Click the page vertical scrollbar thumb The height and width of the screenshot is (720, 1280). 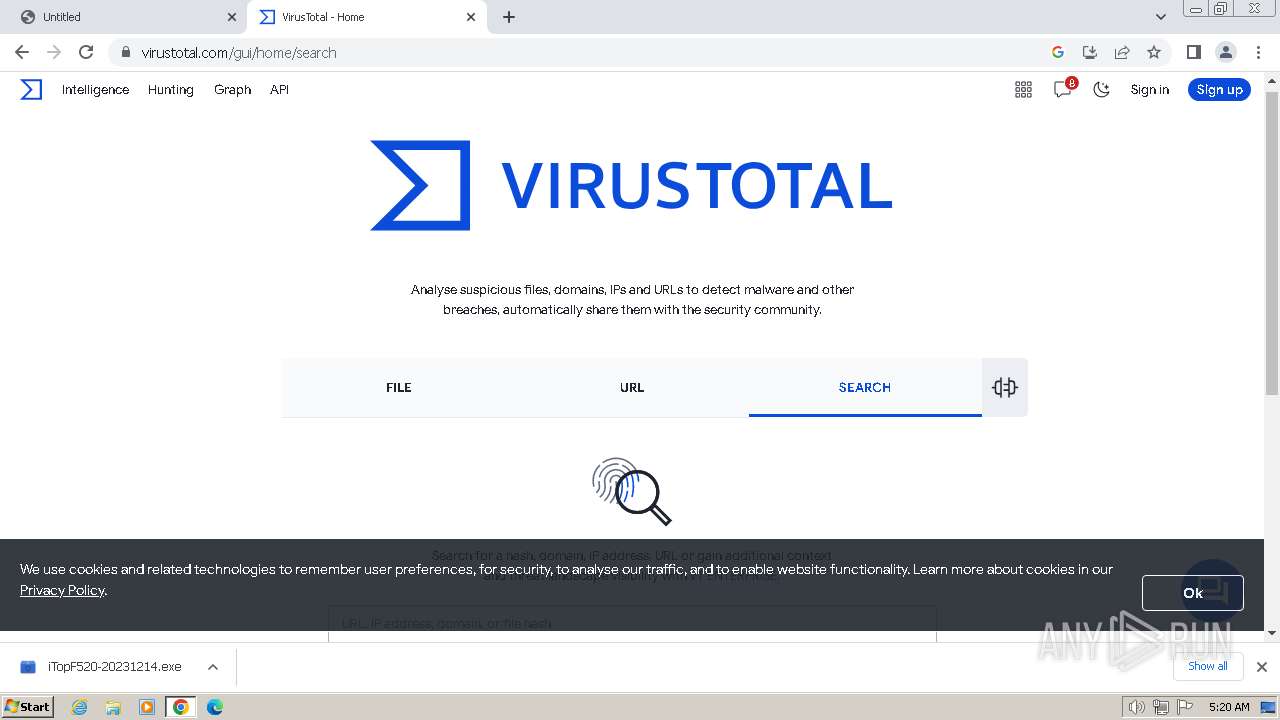pos(1272,242)
